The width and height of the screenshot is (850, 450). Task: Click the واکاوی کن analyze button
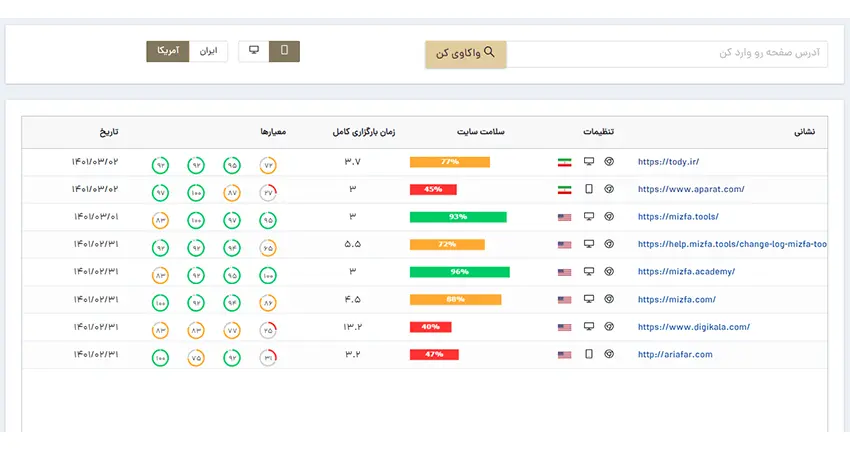tap(466, 54)
